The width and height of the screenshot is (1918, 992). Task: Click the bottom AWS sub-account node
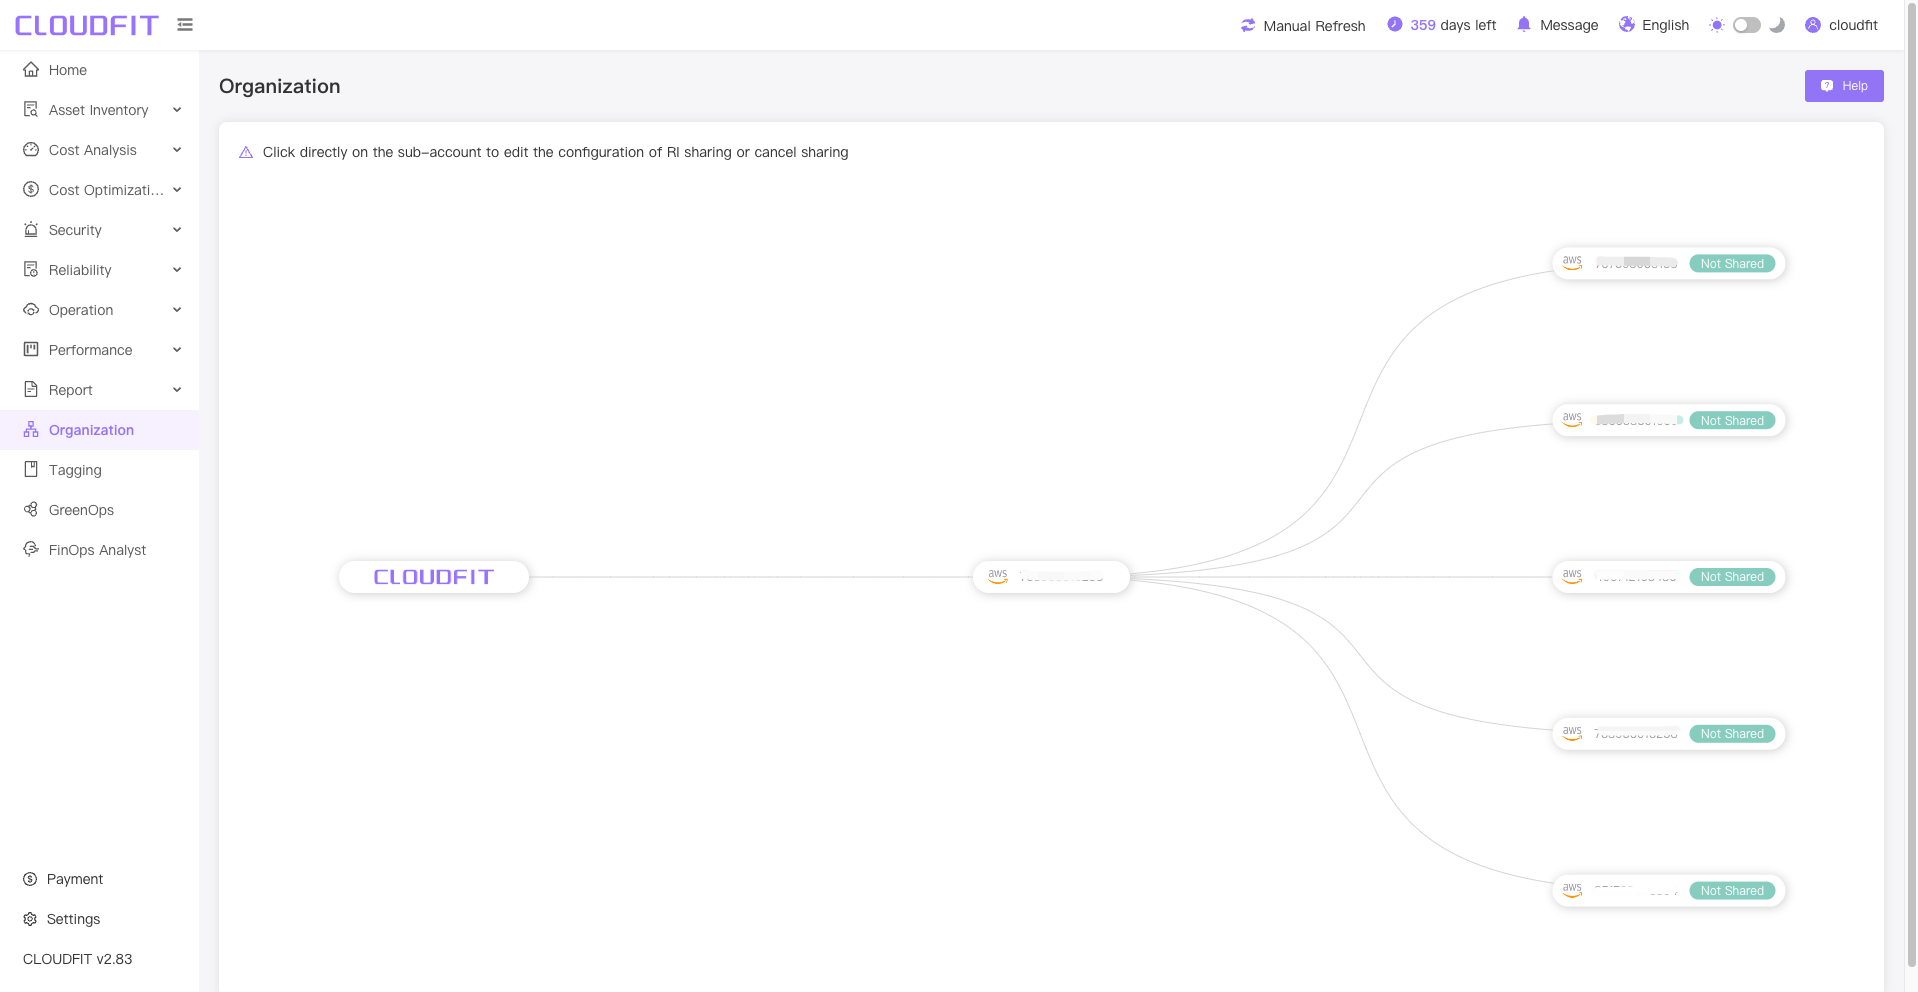(x=1668, y=891)
